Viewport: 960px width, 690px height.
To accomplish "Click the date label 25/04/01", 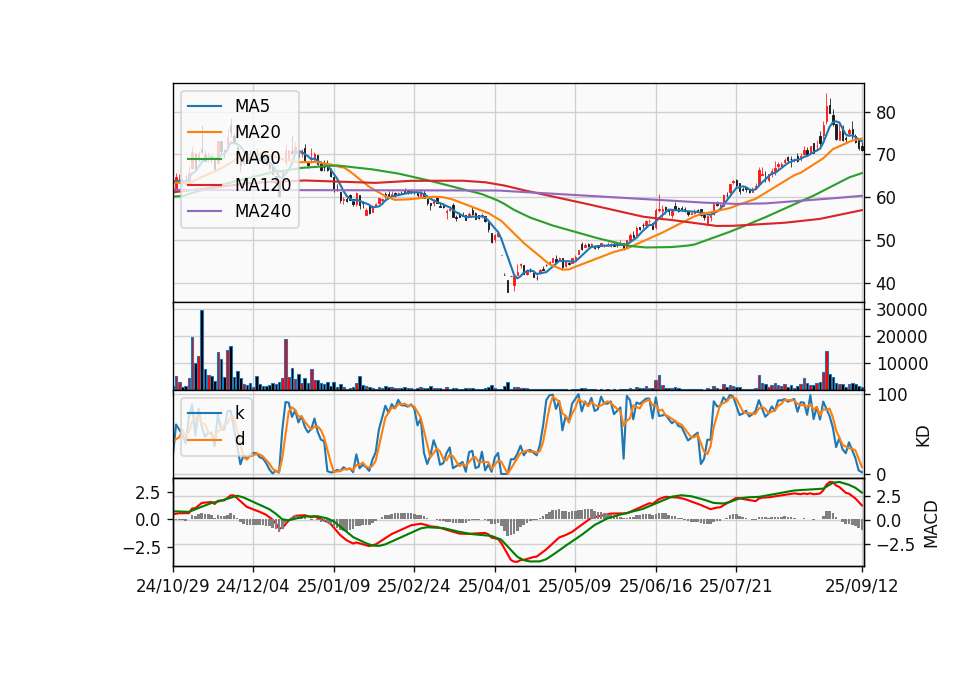I will pyautogui.click(x=495, y=586).
